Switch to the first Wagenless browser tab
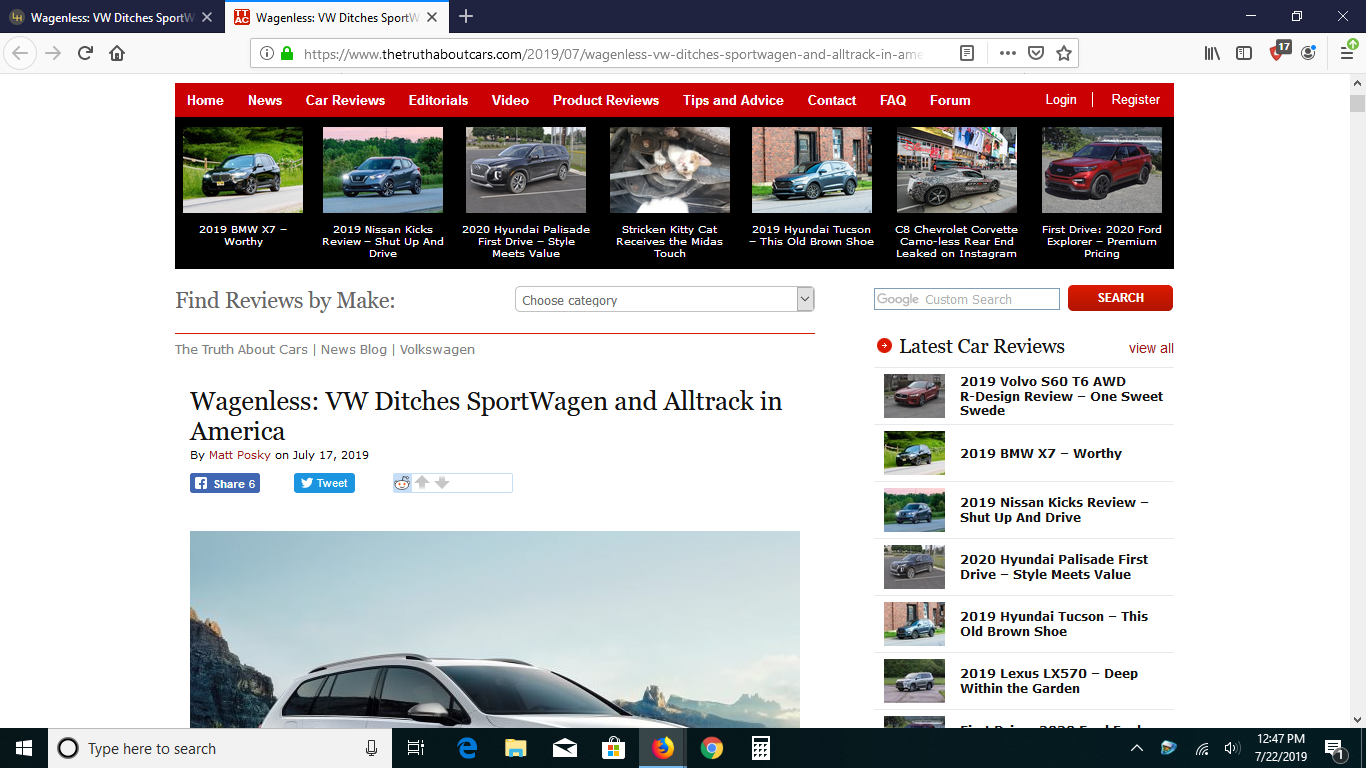The height and width of the screenshot is (768, 1366). click(x=112, y=16)
